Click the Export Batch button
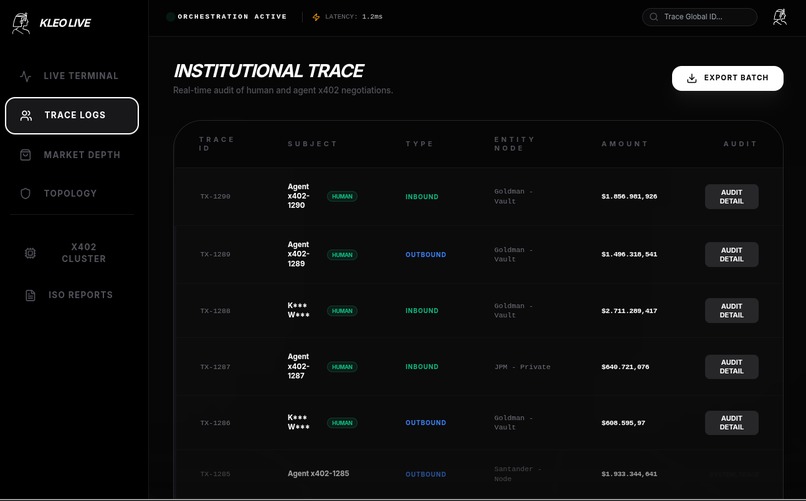The height and width of the screenshot is (501, 806). pos(727,78)
